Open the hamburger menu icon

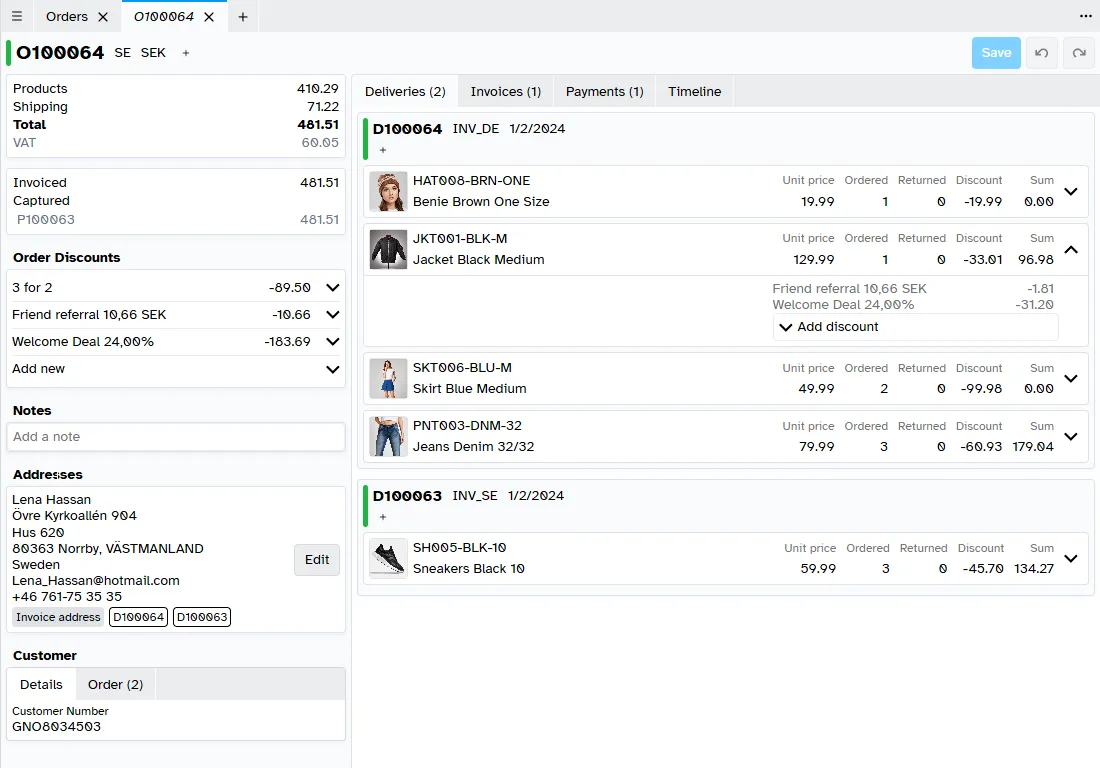17,17
